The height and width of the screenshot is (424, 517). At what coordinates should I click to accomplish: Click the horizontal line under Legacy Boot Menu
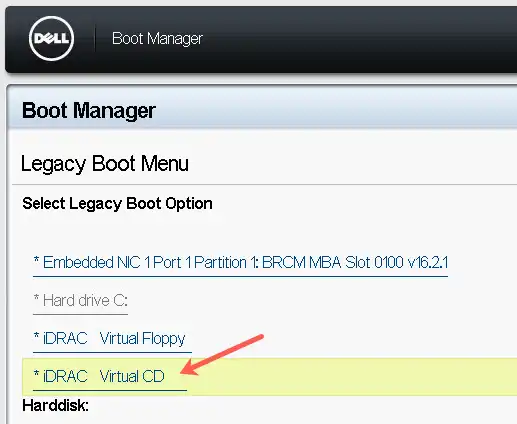pyautogui.click(x=264, y=184)
